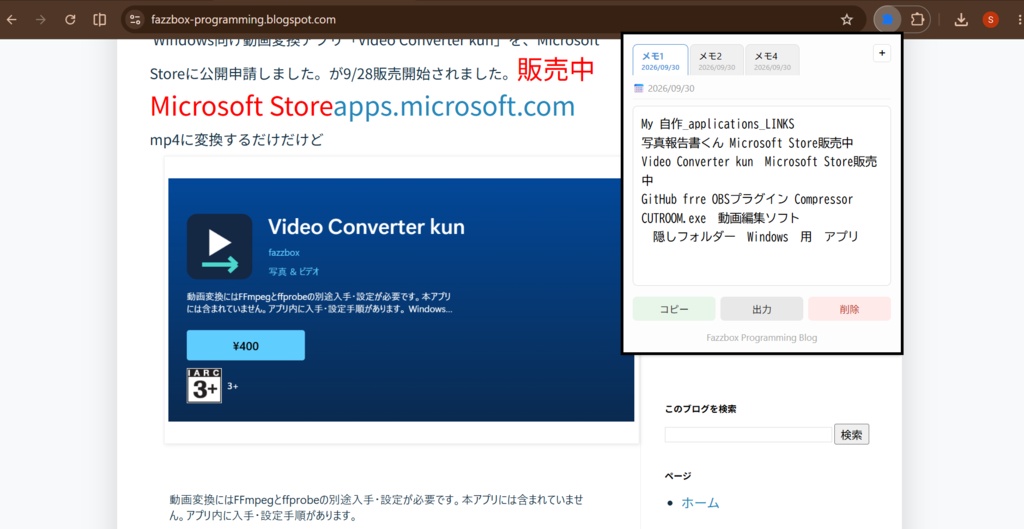The image size is (1024, 529).
Task: Click the 出力 button
Action: pos(761,309)
